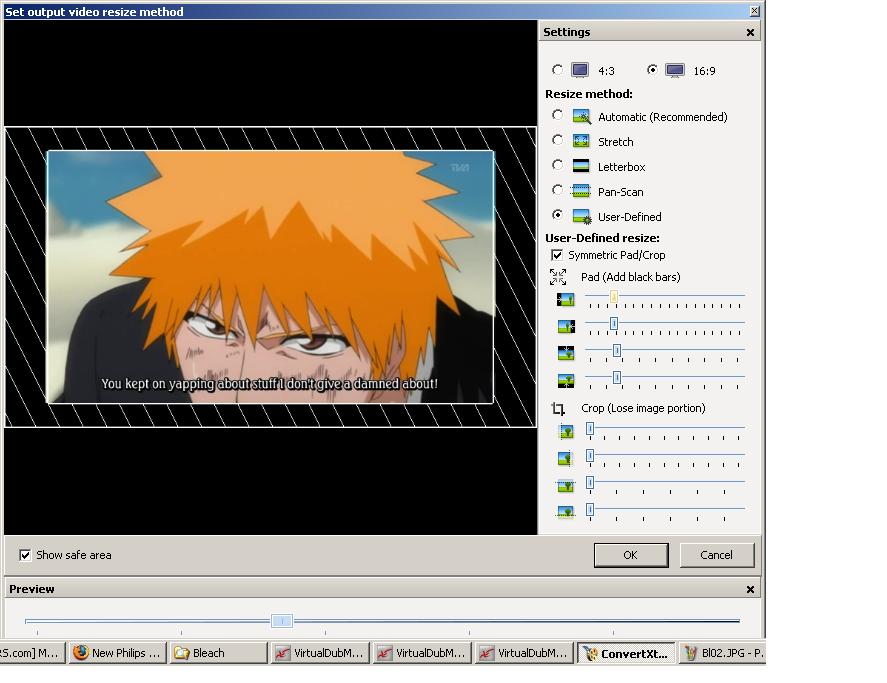Click the 'Crop (Lose image portion)' label

pyautogui.click(x=643, y=408)
